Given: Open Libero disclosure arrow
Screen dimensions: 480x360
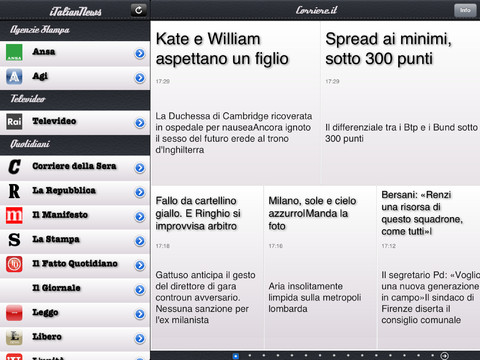Looking at the screenshot, I should [140, 338].
